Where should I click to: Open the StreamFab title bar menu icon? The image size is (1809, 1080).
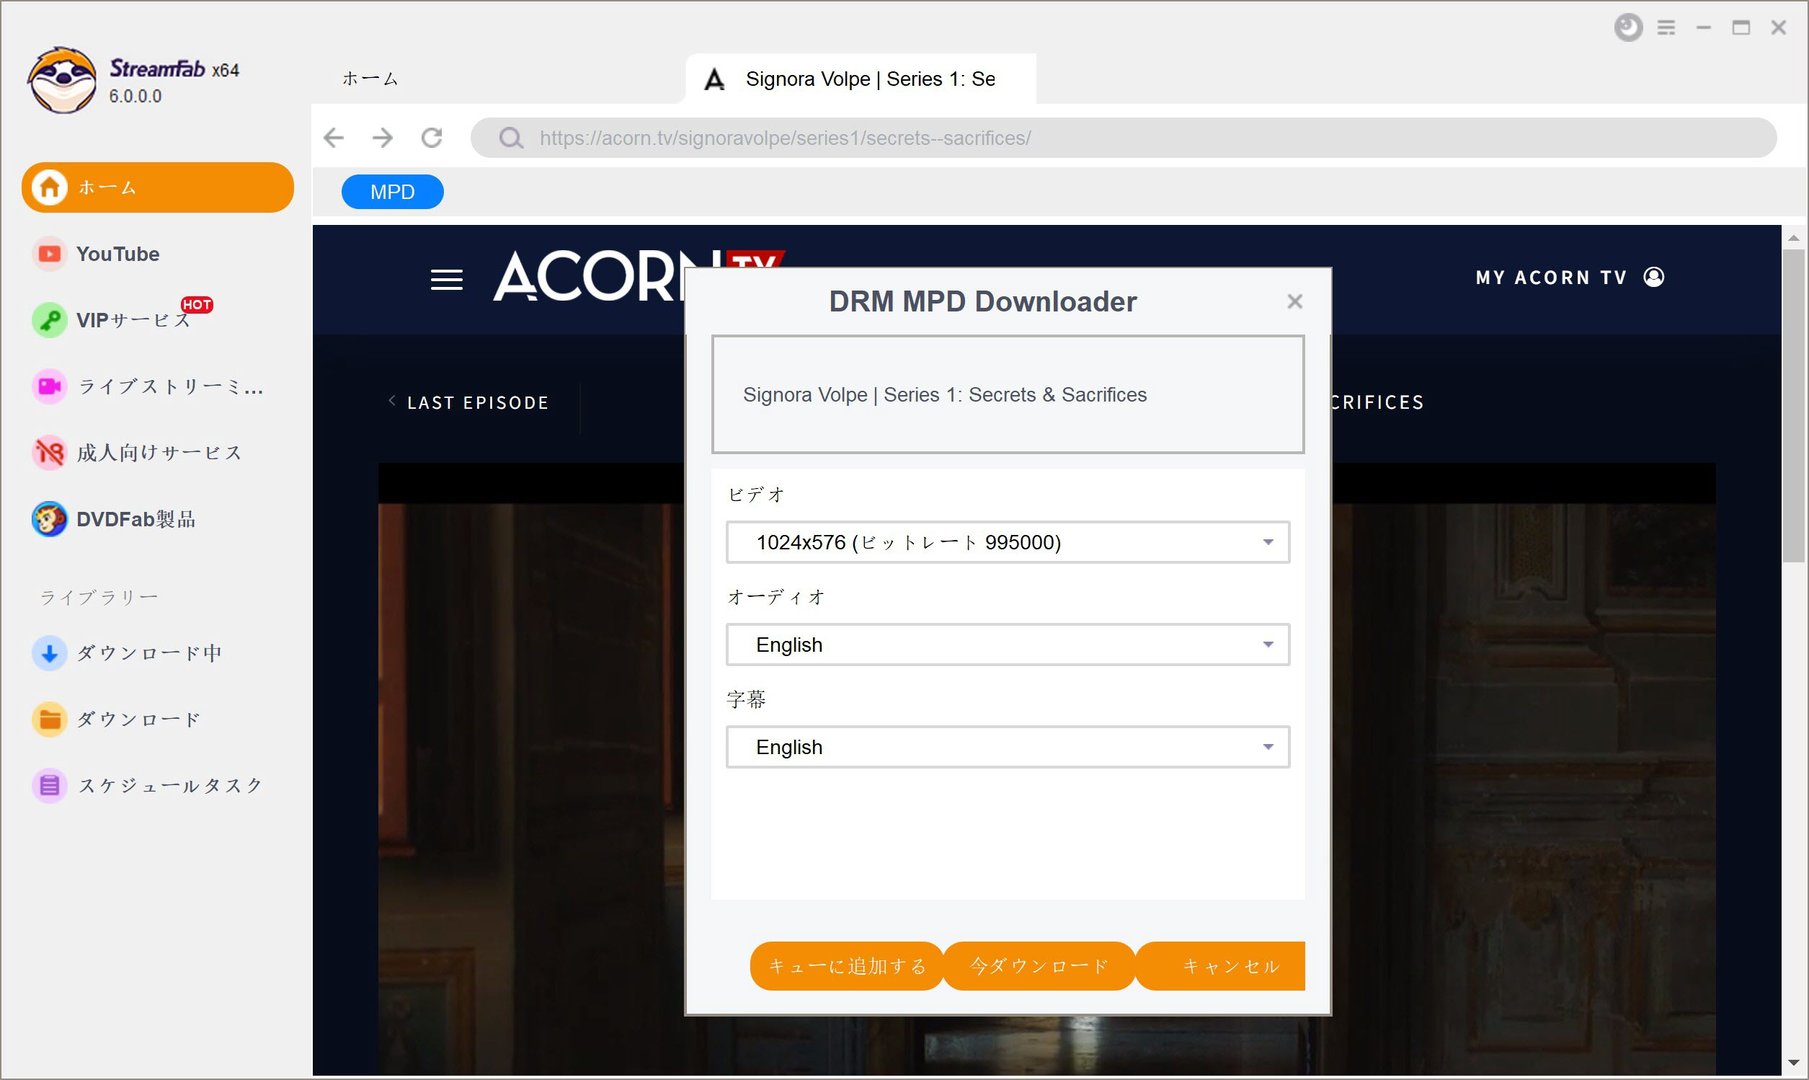(1666, 28)
